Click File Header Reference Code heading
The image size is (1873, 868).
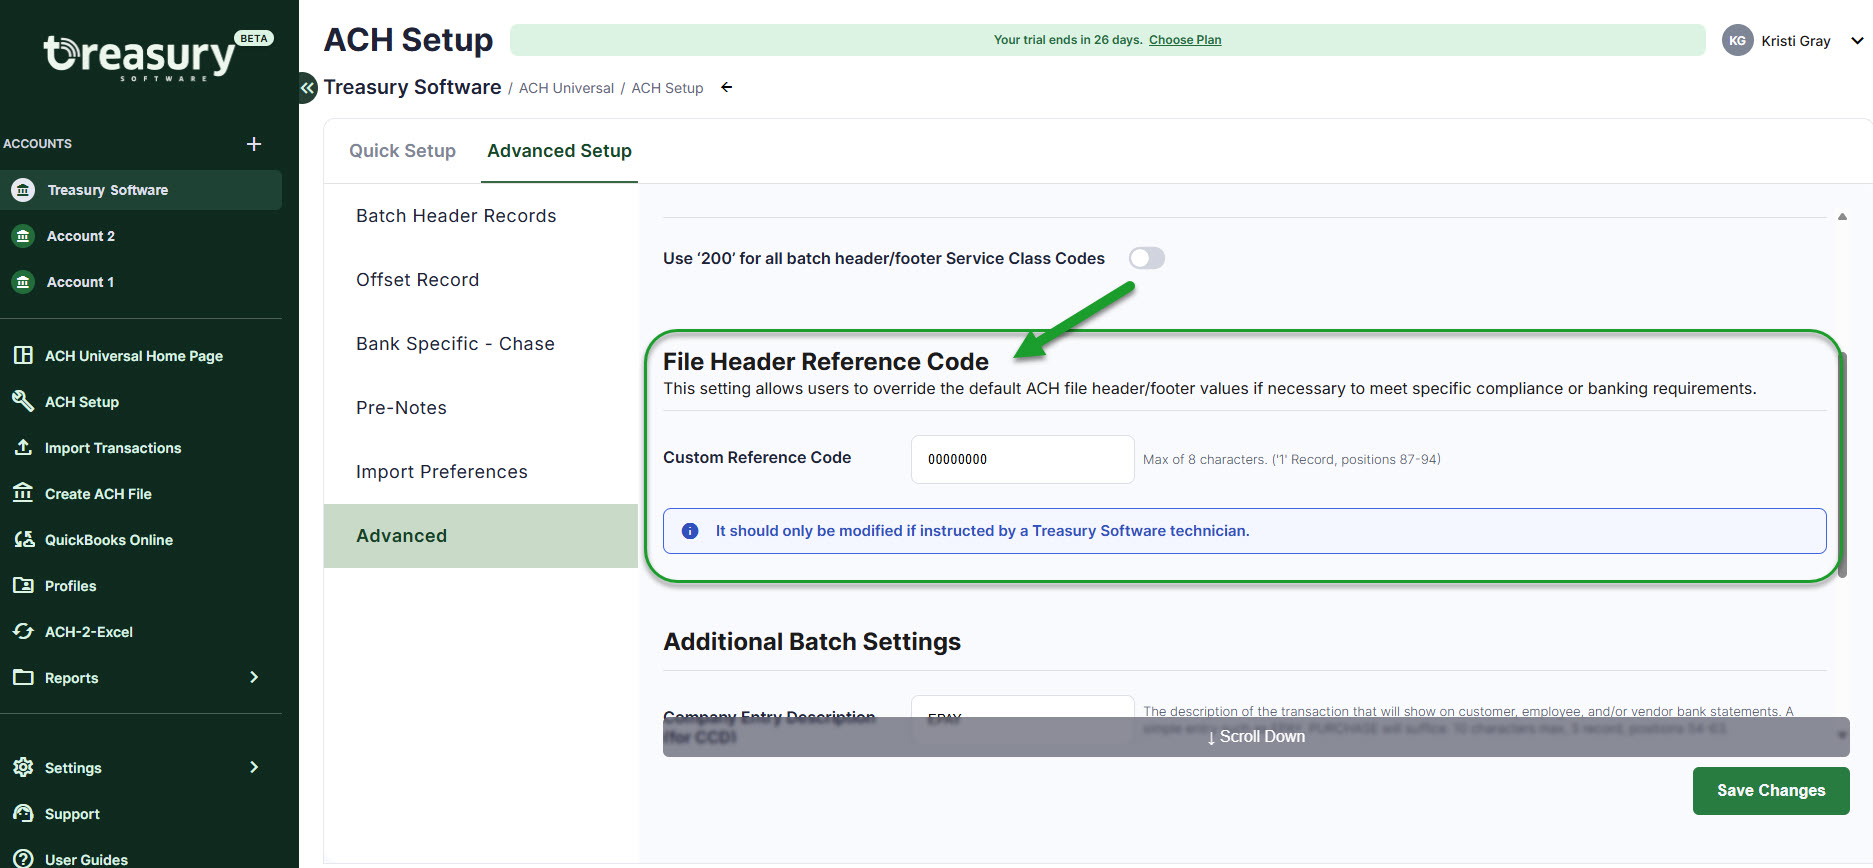(825, 361)
